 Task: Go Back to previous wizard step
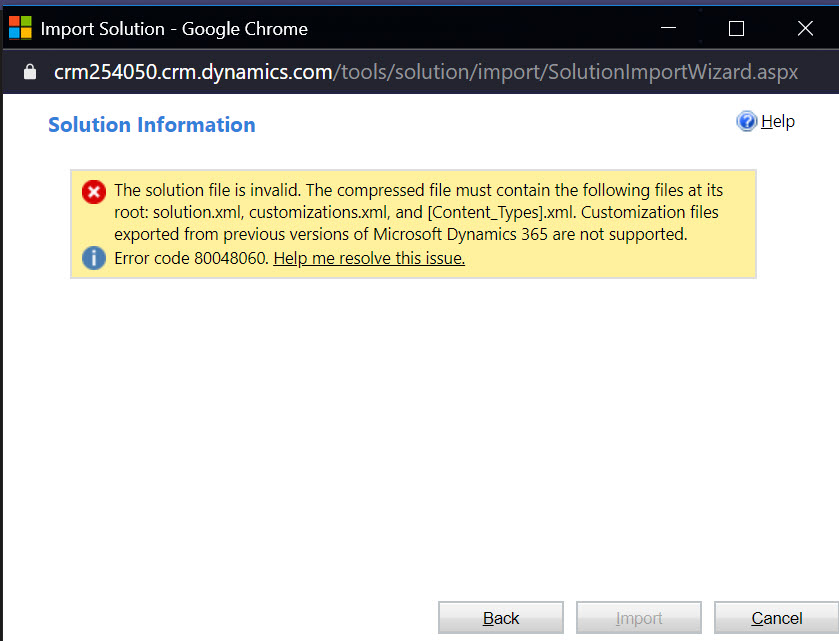pos(501,618)
